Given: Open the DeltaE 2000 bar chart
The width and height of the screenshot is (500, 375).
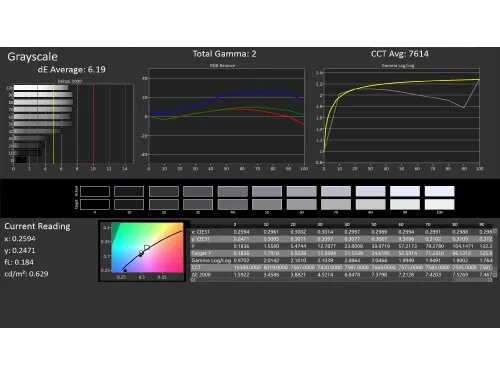Looking at the screenshot, I should point(73,123).
